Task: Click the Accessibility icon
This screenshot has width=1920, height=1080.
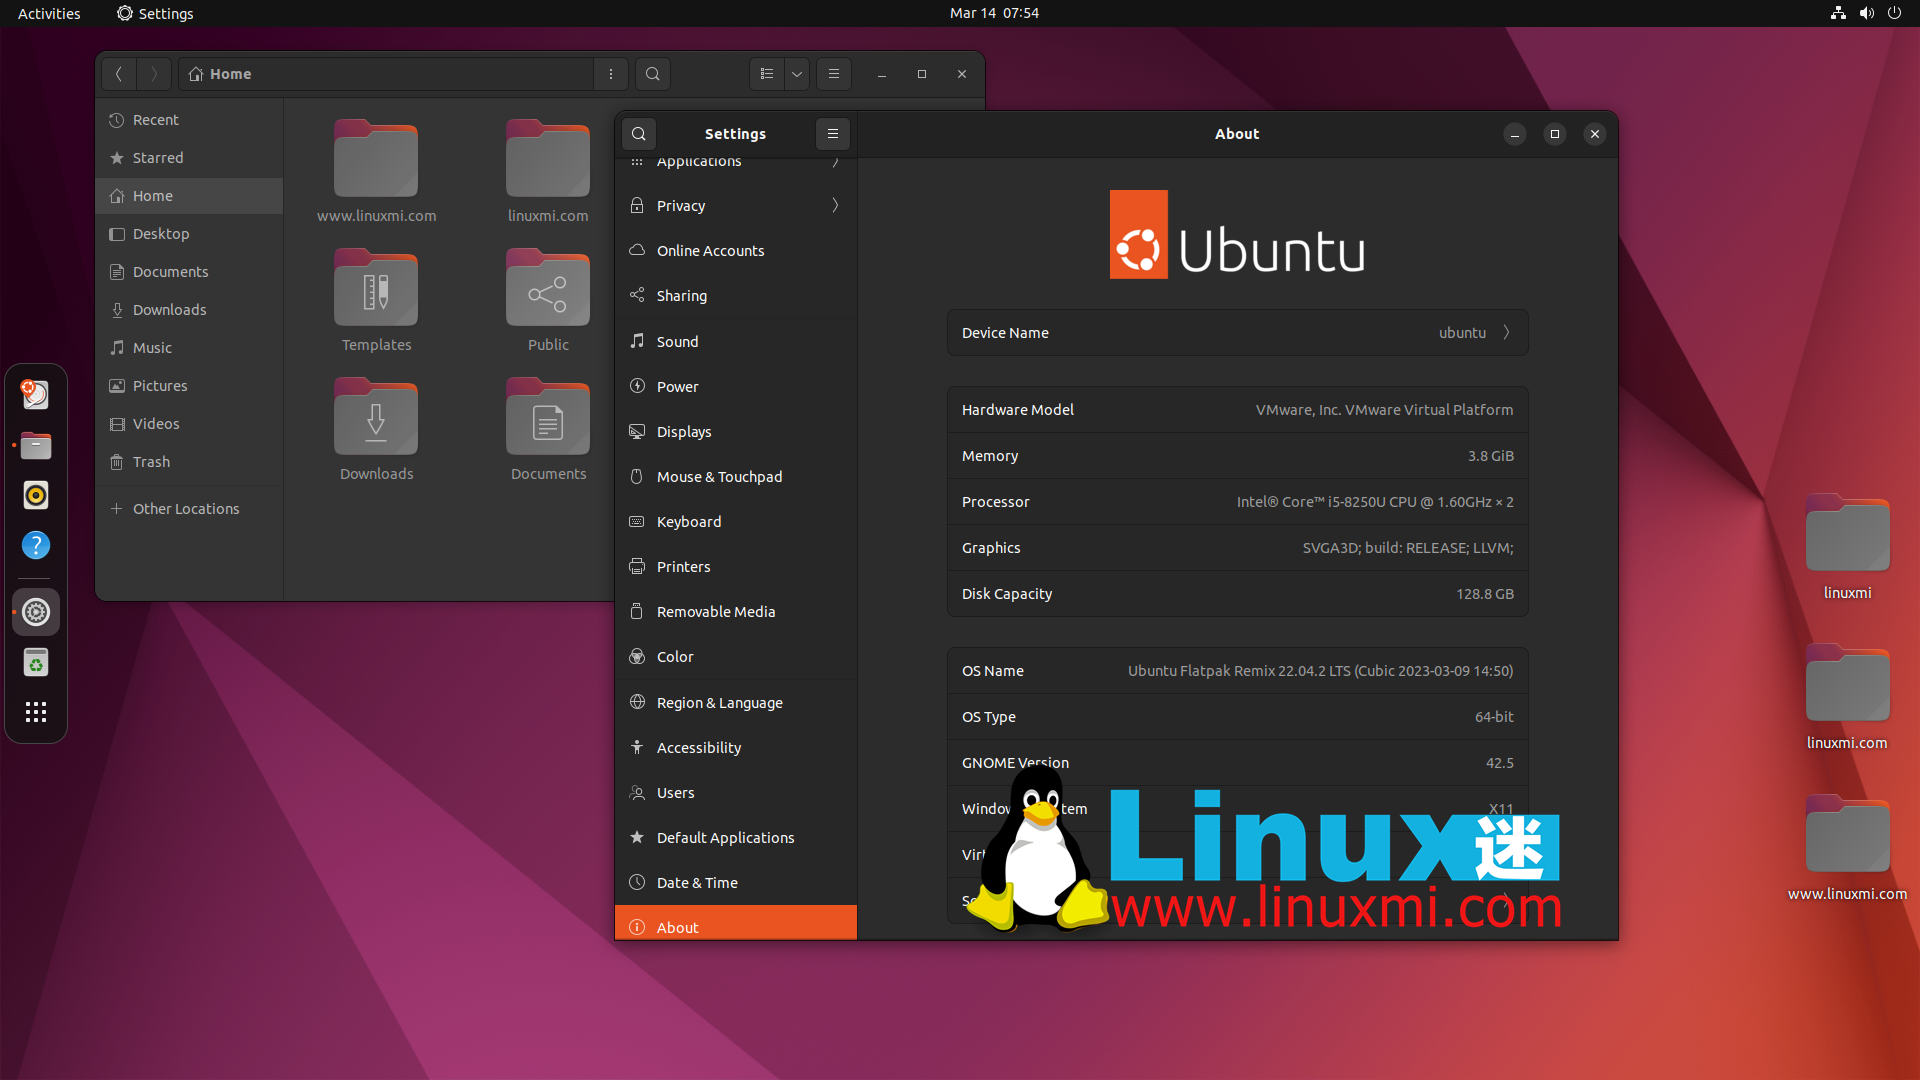Action: tap(637, 748)
